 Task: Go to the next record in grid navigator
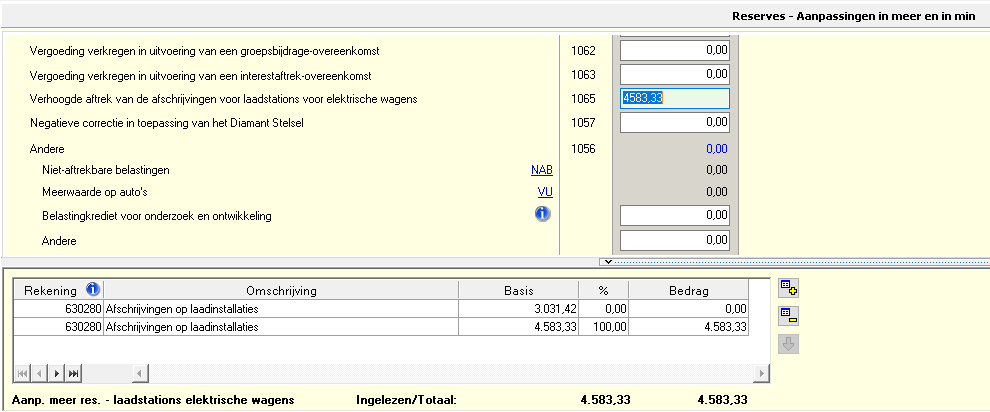(x=57, y=373)
